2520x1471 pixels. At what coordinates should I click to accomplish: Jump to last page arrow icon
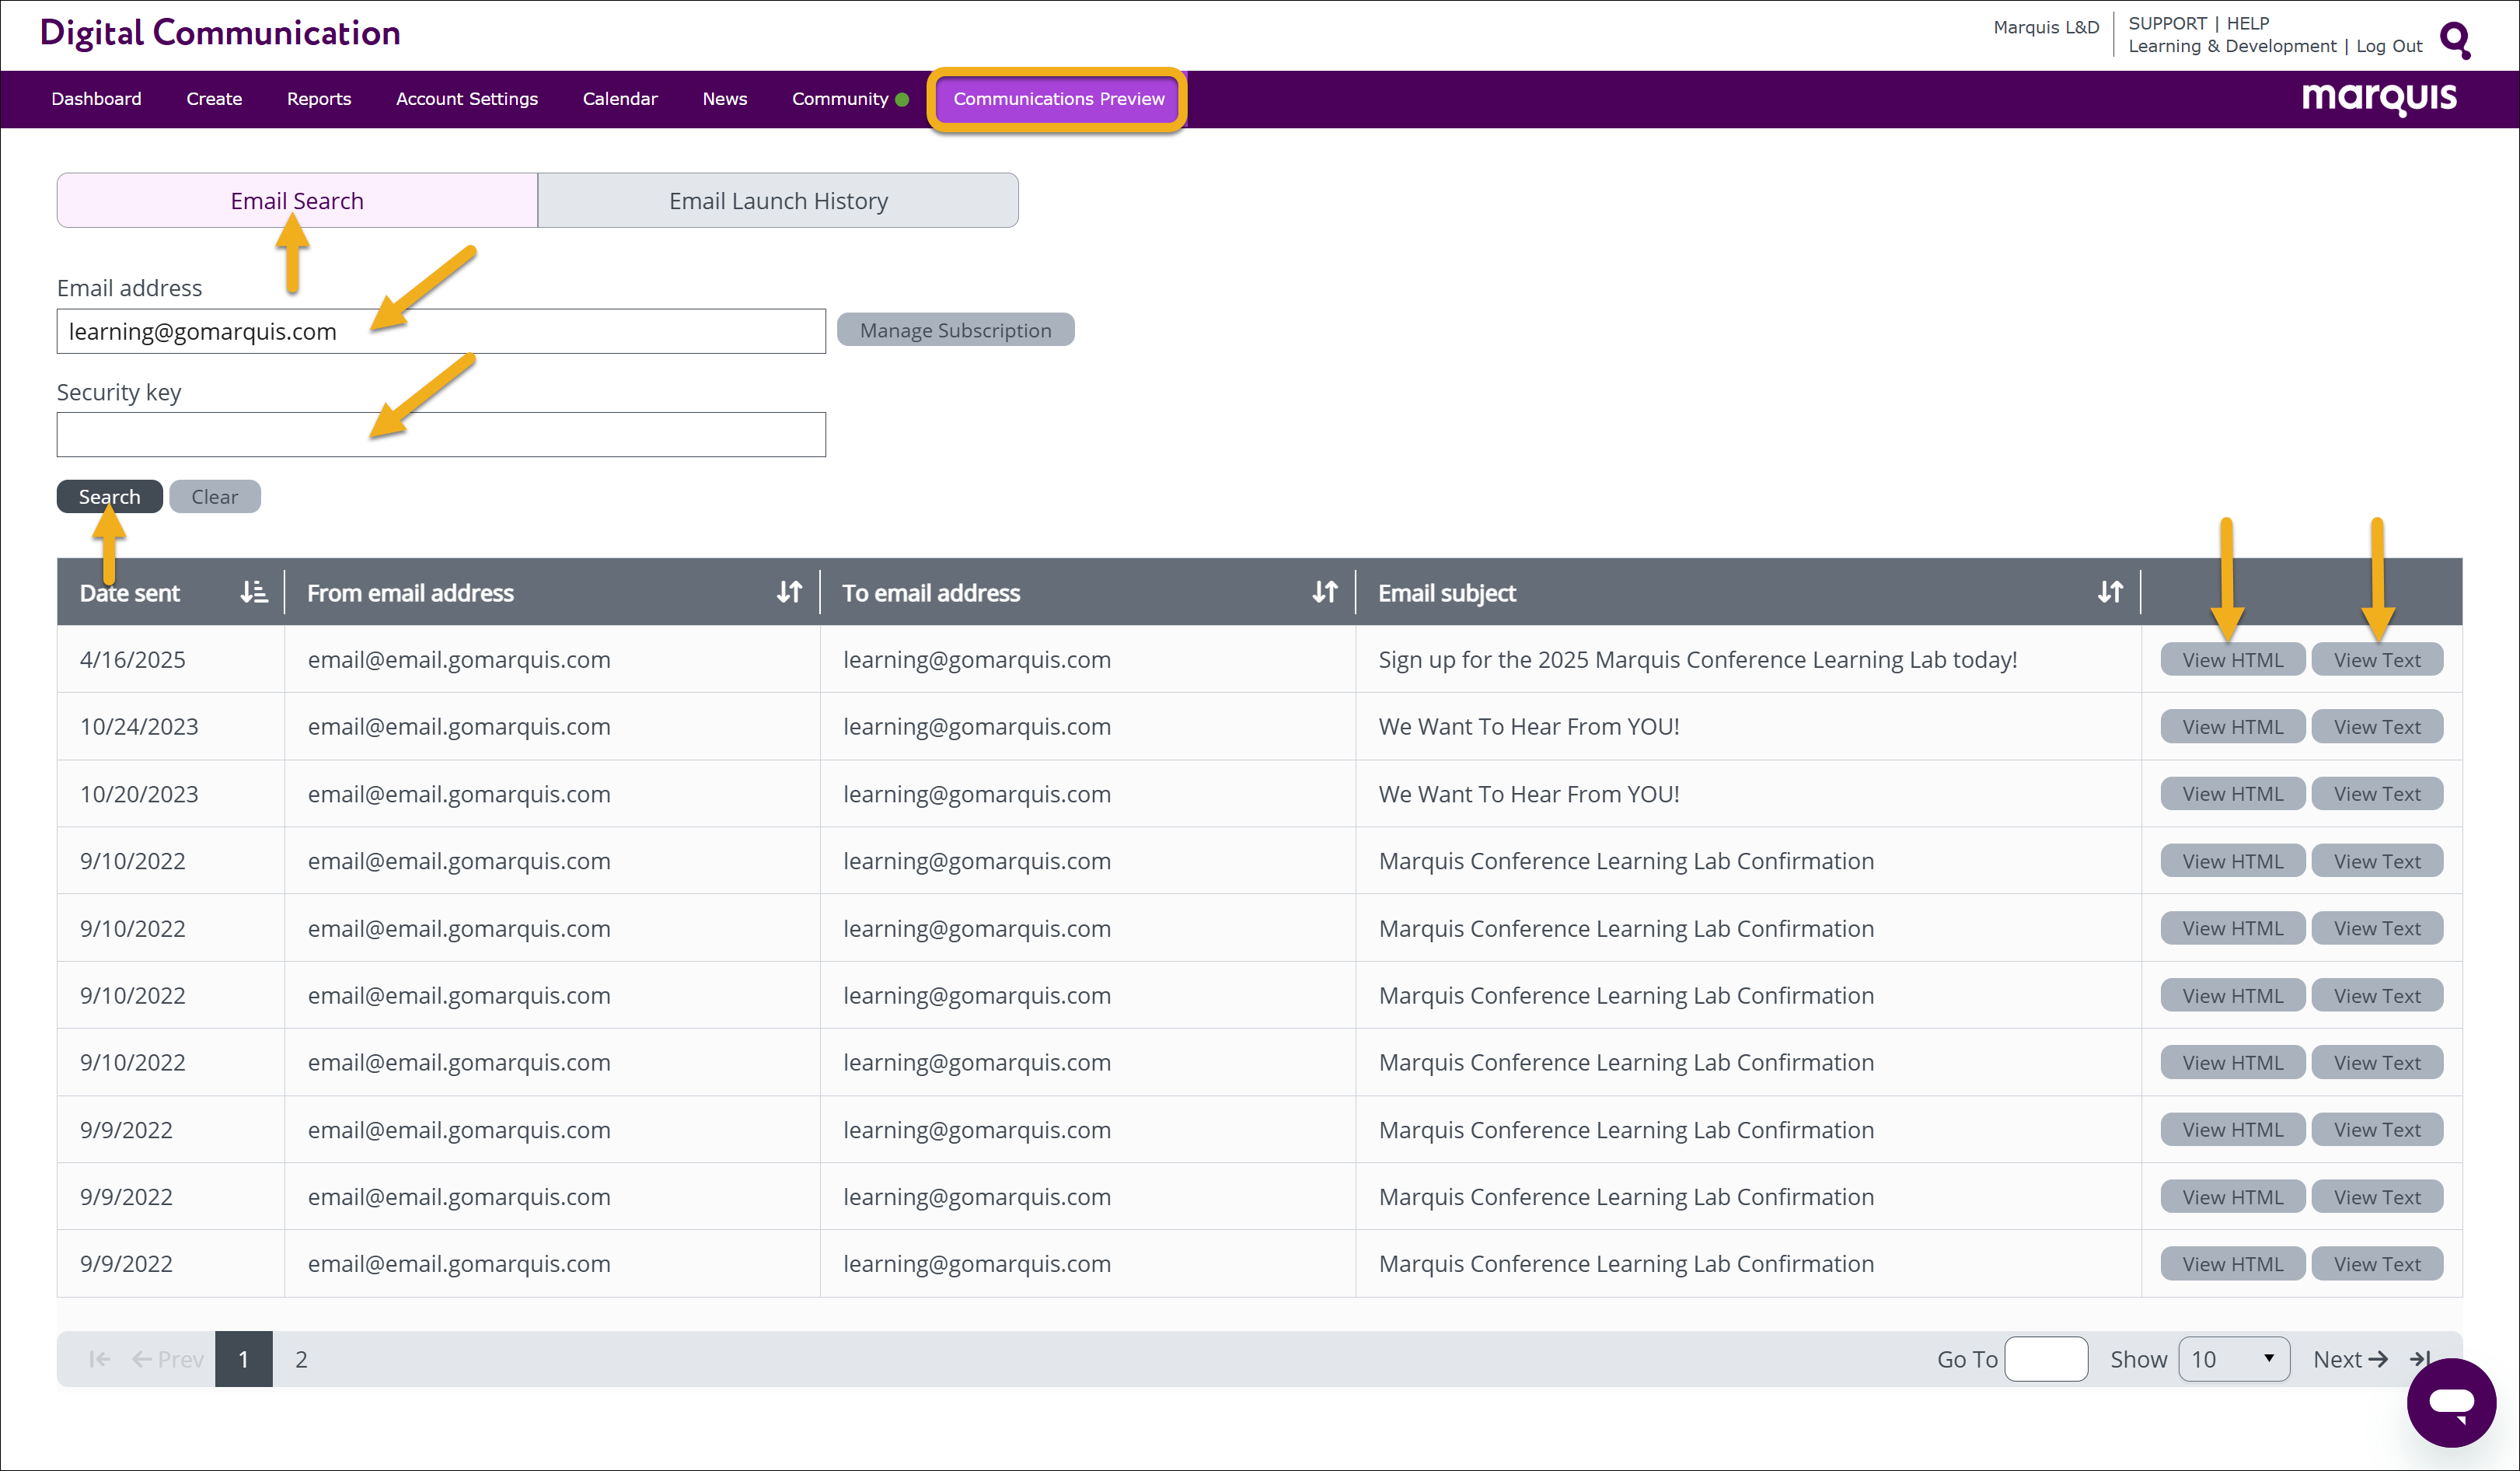(2420, 1359)
